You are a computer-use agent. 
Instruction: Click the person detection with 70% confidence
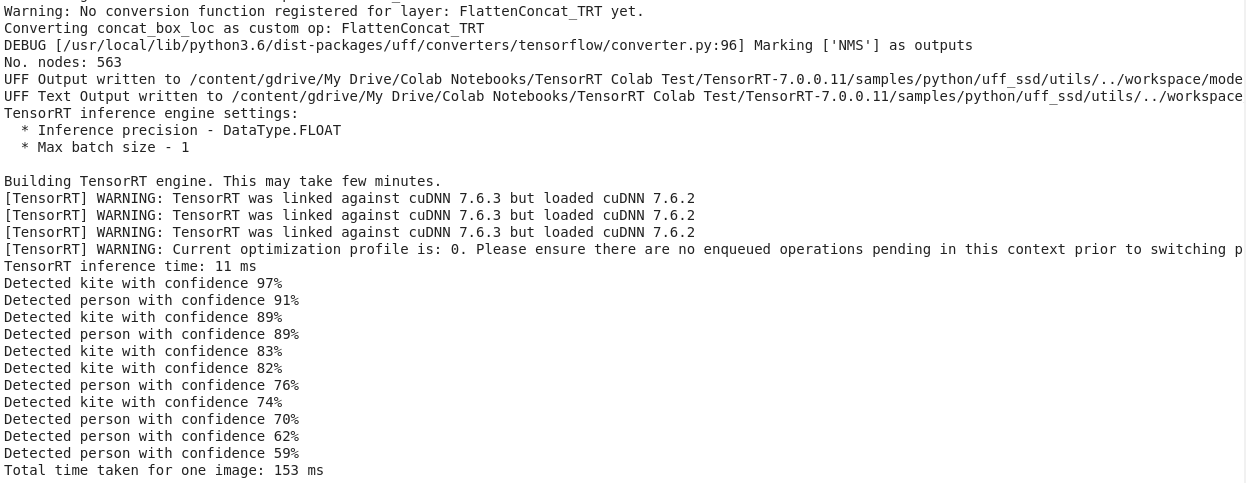click(x=151, y=419)
